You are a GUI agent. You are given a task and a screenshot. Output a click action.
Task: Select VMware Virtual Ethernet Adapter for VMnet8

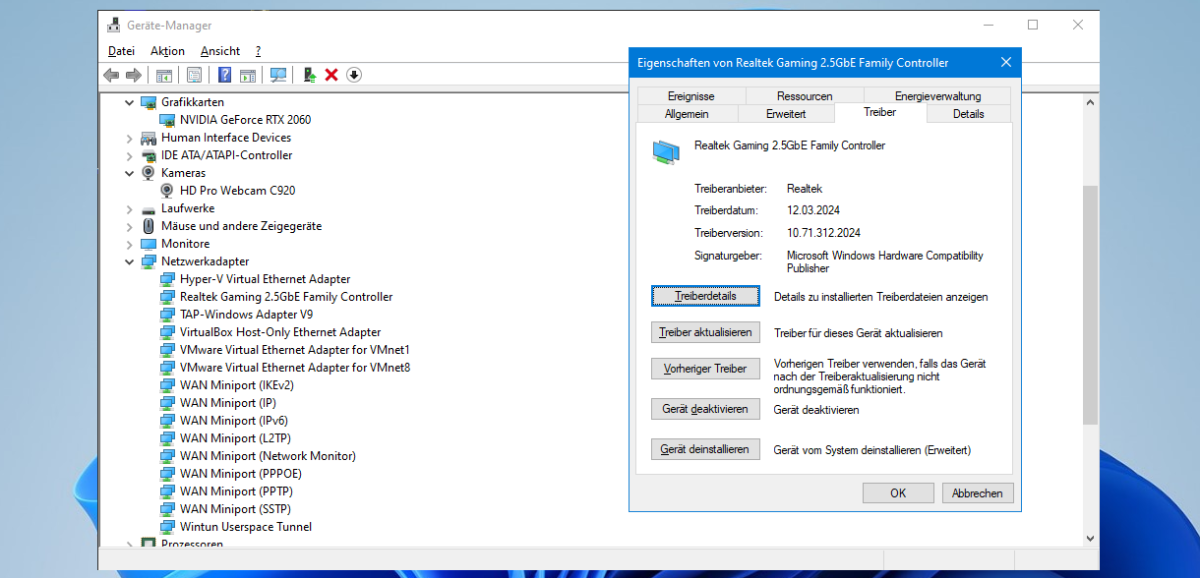[295, 367]
